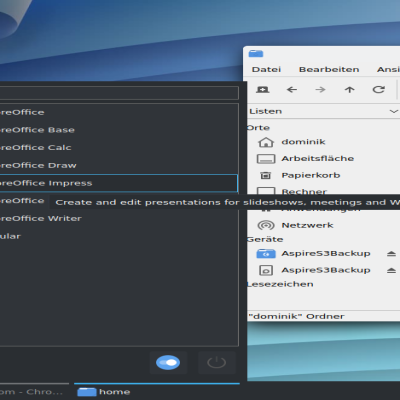This screenshot has width=400, height=400.
Task: Go up to parent folder
Action: coord(349,89)
